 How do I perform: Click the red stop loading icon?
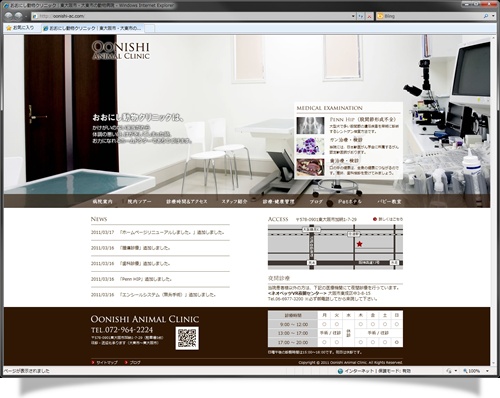(x=369, y=16)
